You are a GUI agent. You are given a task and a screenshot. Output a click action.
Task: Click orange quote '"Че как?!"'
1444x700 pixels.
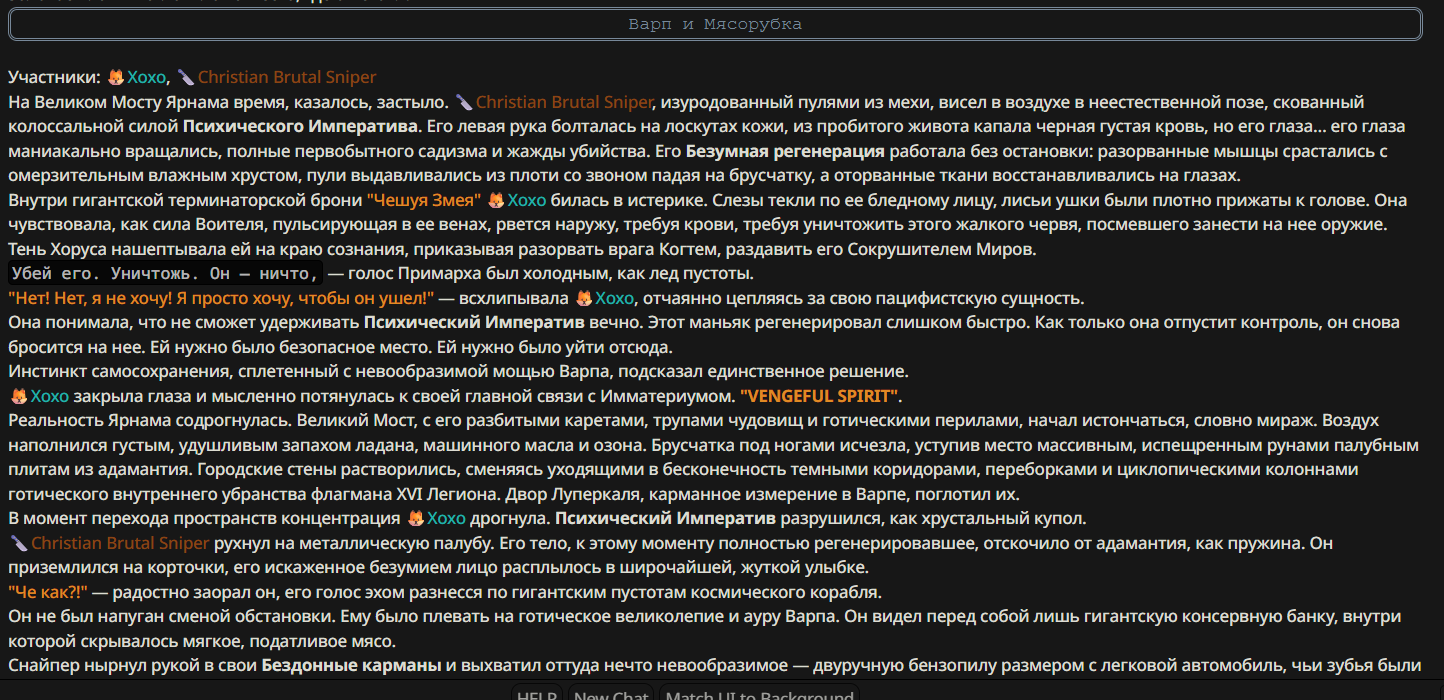click(48, 592)
